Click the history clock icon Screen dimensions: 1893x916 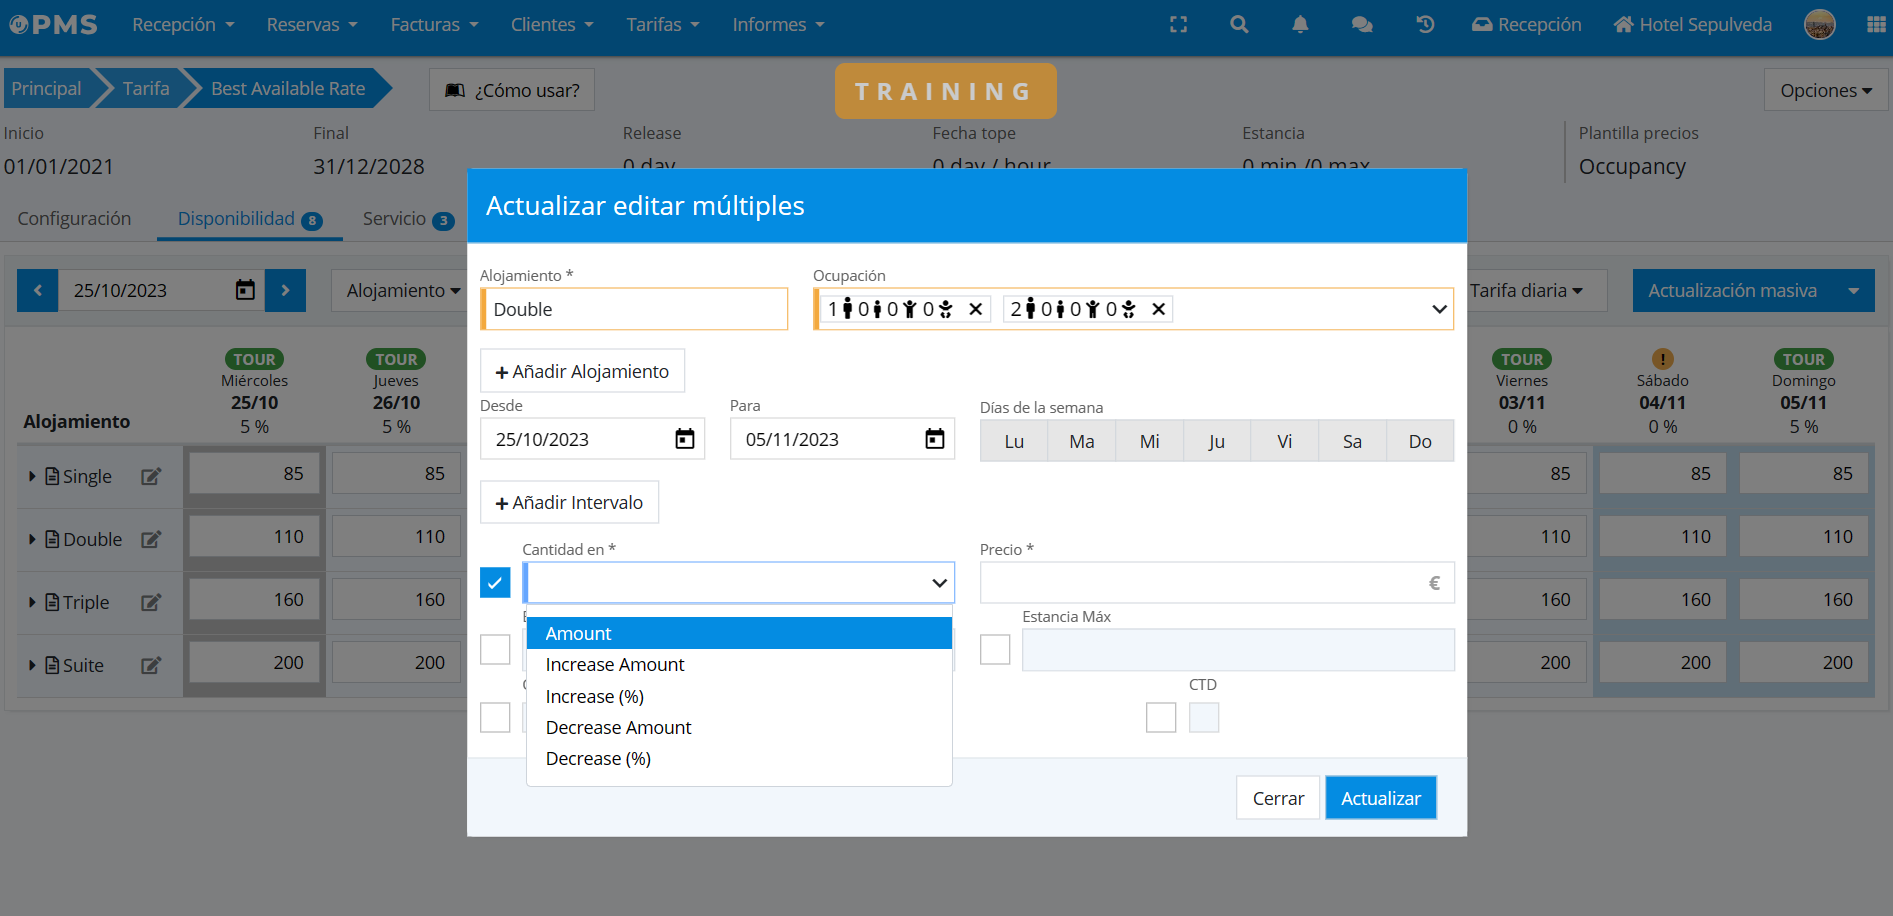(1425, 25)
